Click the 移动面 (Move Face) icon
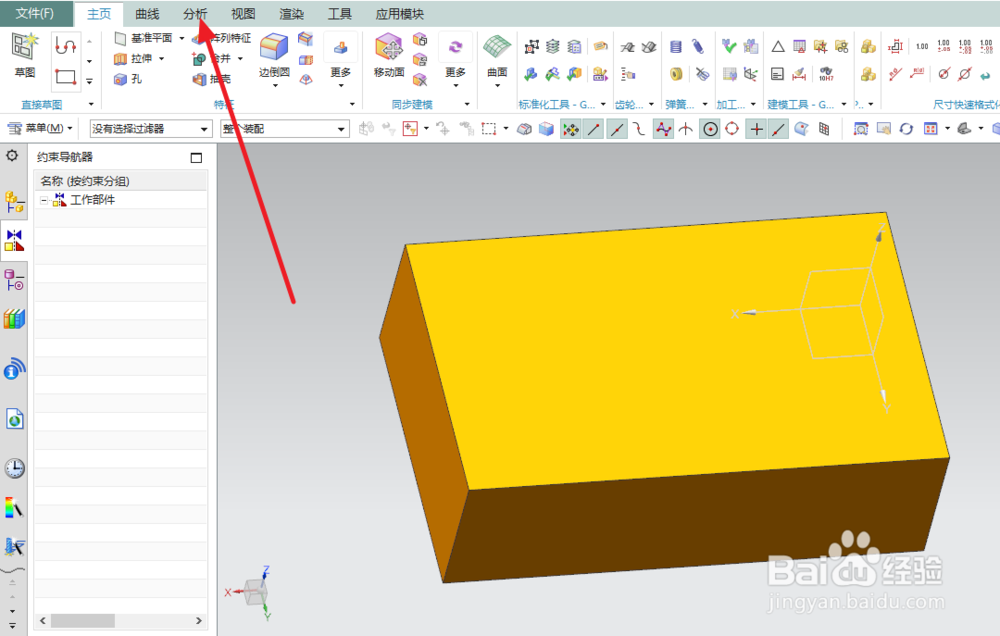The image size is (1000, 636). [388, 48]
